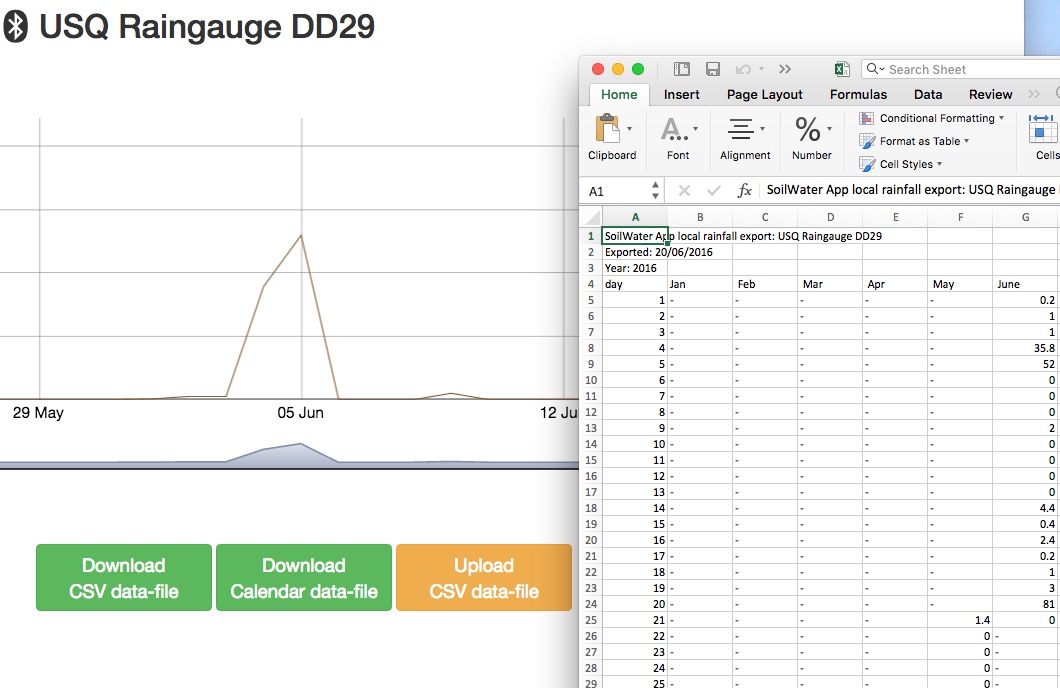Open the Number group dropdown arrow
This screenshot has height=688, width=1060.
click(x=829, y=128)
